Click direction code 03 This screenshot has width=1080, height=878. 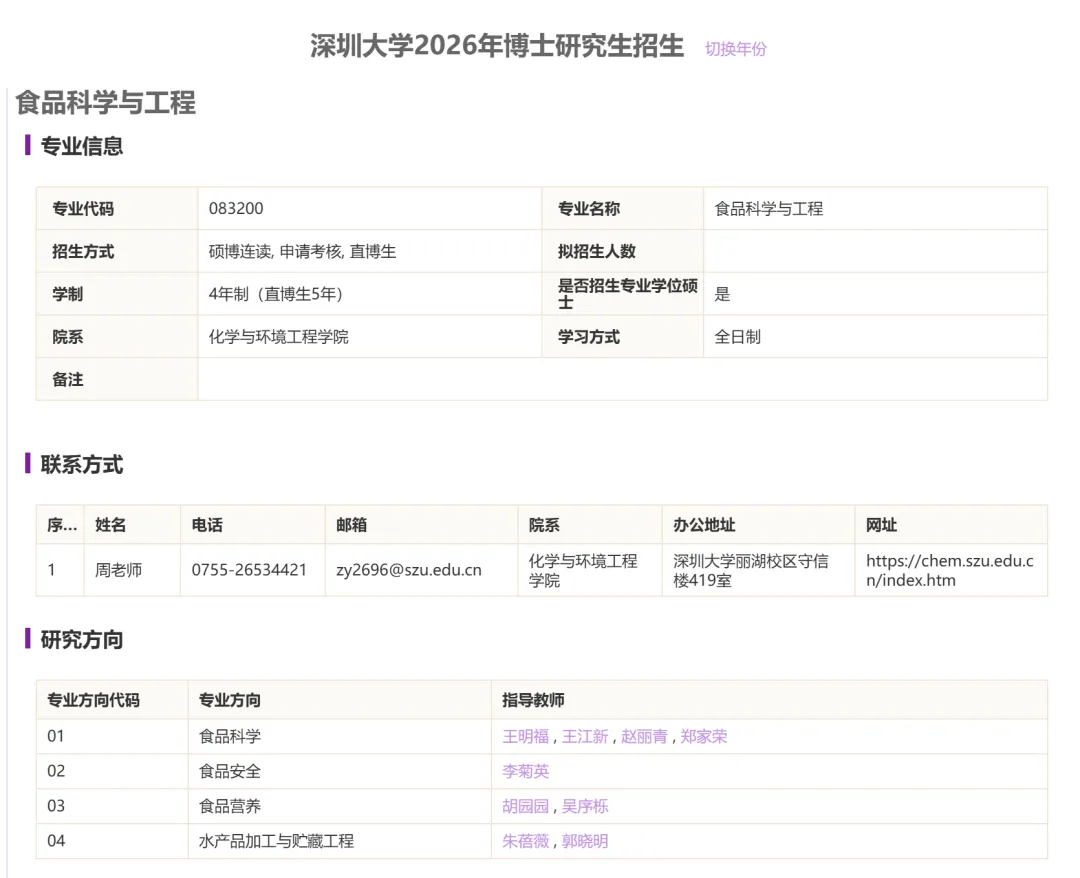pyautogui.click(x=56, y=806)
